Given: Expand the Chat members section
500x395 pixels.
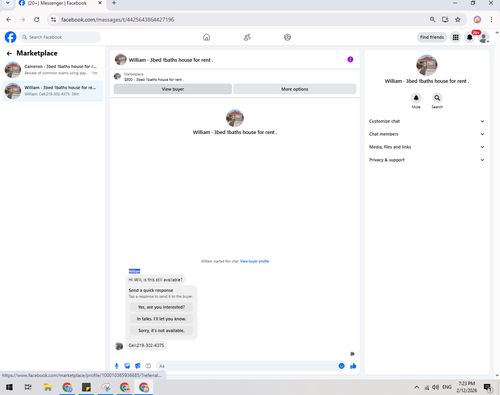Looking at the screenshot, I should pos(426,134).
